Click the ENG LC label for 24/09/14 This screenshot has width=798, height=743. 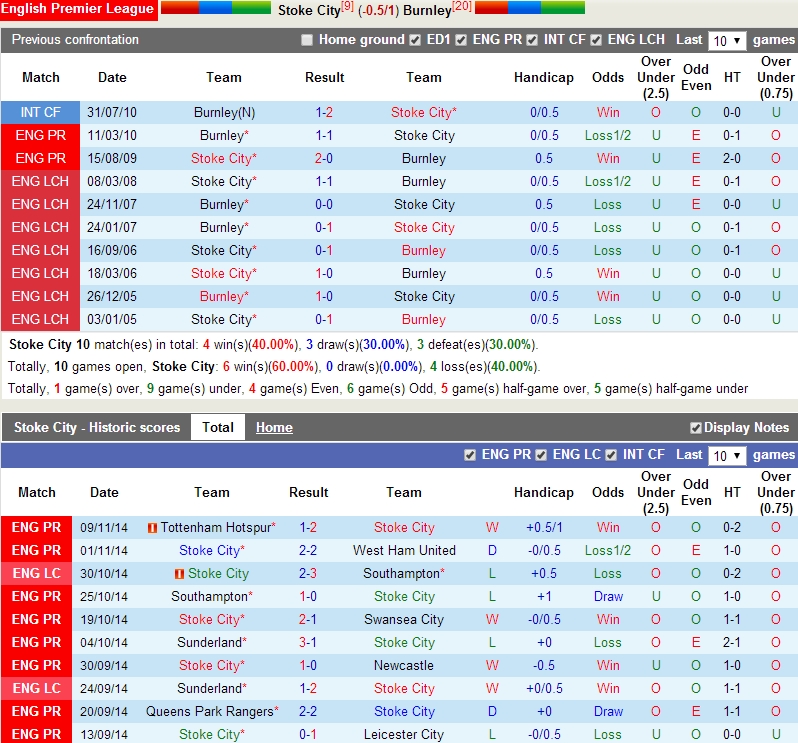[37, 688]
